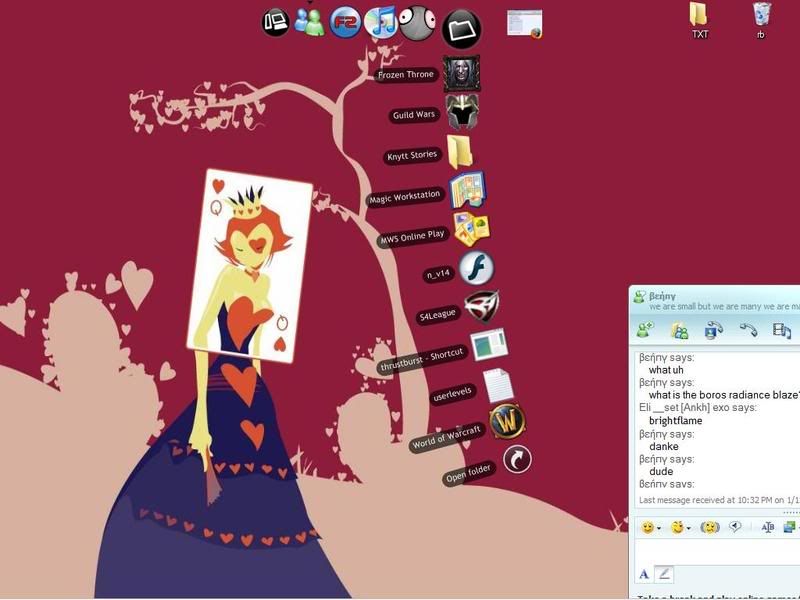This screenshot has width=800, height=600.
Task: Open the Firefox window thumbnail in the dock
Action: tap(524, 24)
